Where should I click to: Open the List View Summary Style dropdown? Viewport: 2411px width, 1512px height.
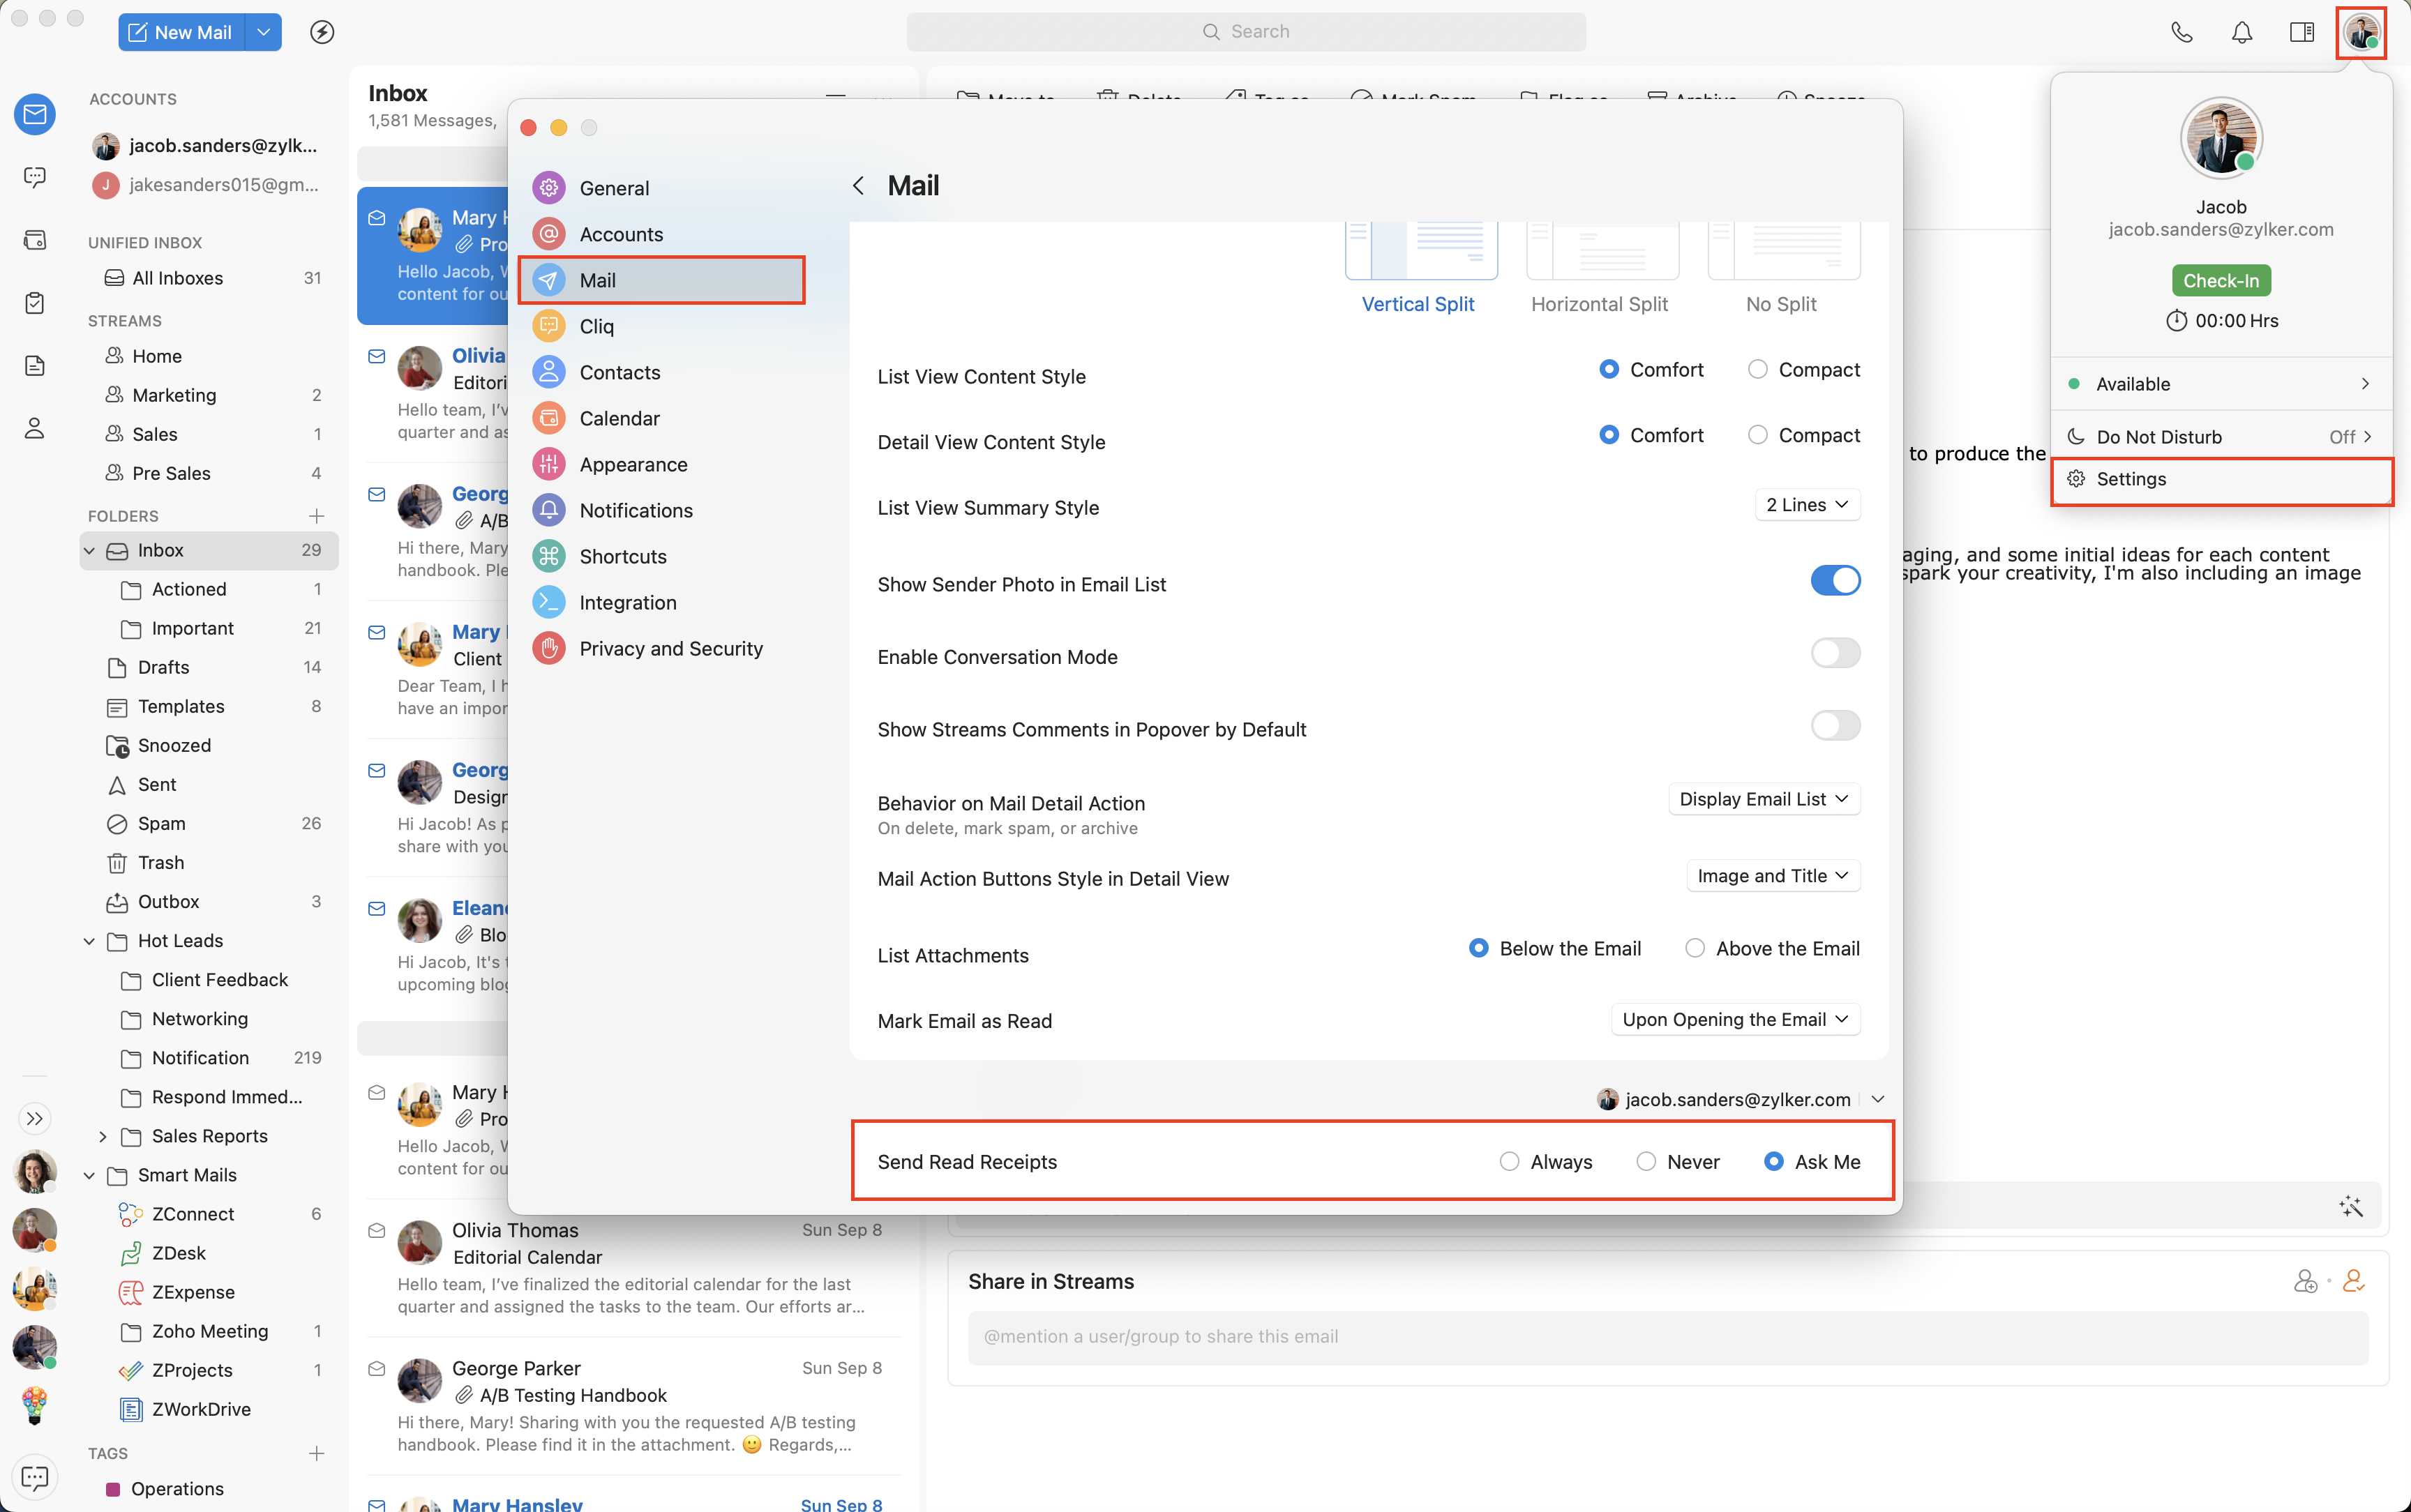[x=1806, y=505]
